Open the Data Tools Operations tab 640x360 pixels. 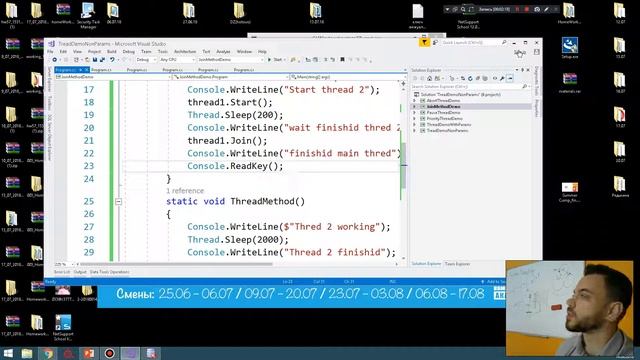[109, 272]
